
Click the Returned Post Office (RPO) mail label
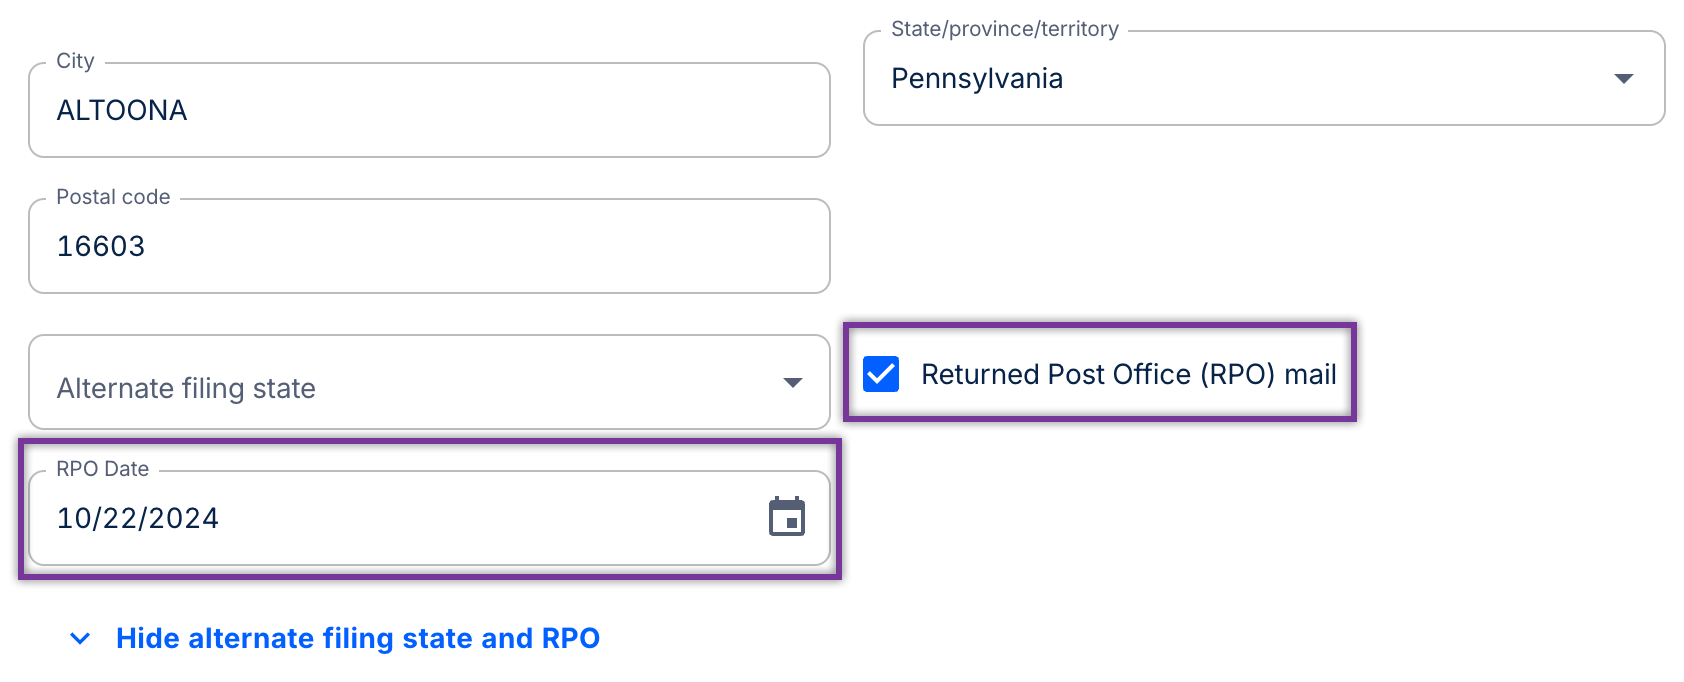click(x=1128, y=374)
